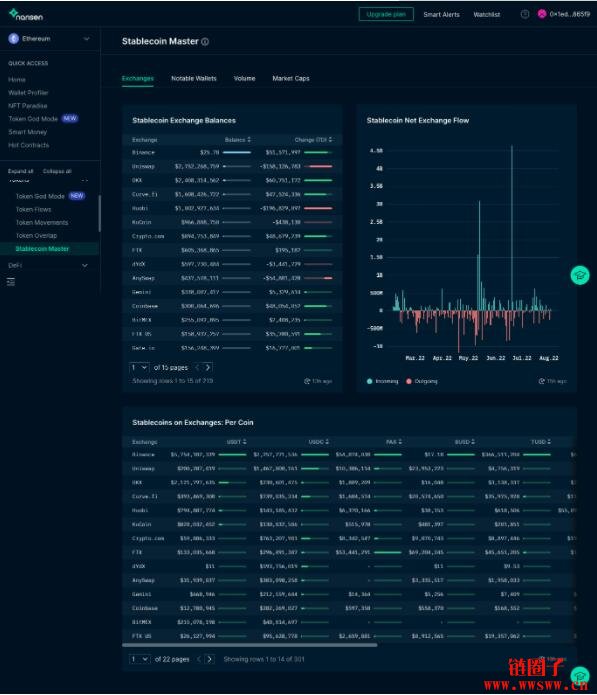Screen dimensions: 597x695
Task: Select Token Overlap in the sidebar
Action: point(36,235)
